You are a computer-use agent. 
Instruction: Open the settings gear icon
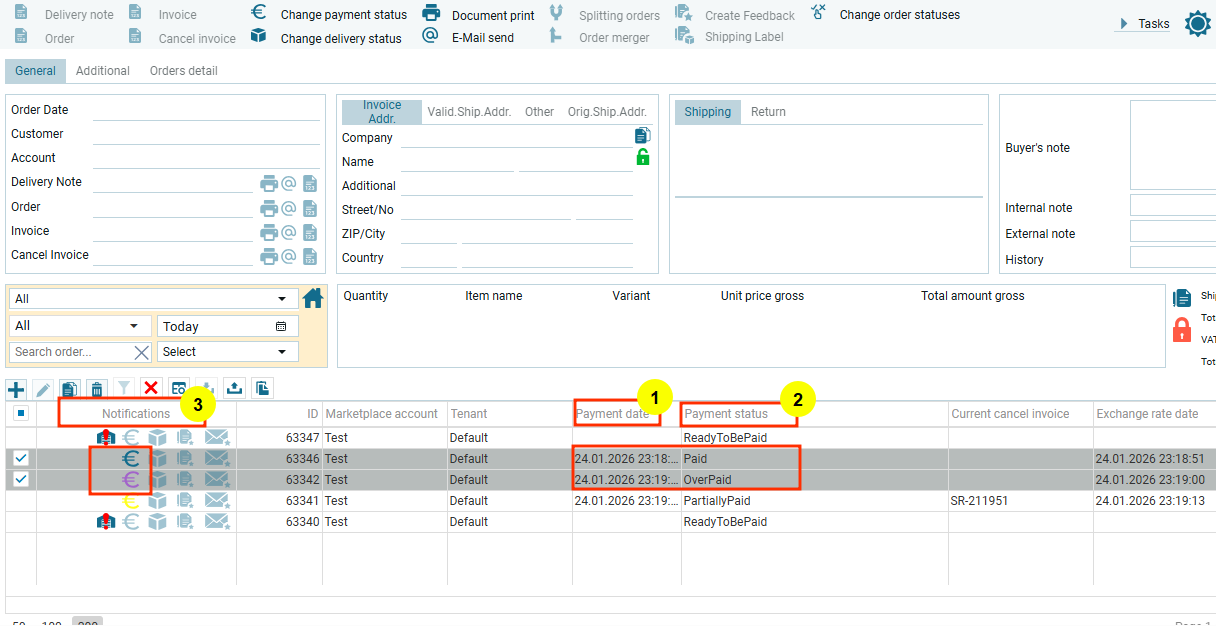pos(1197,24)
